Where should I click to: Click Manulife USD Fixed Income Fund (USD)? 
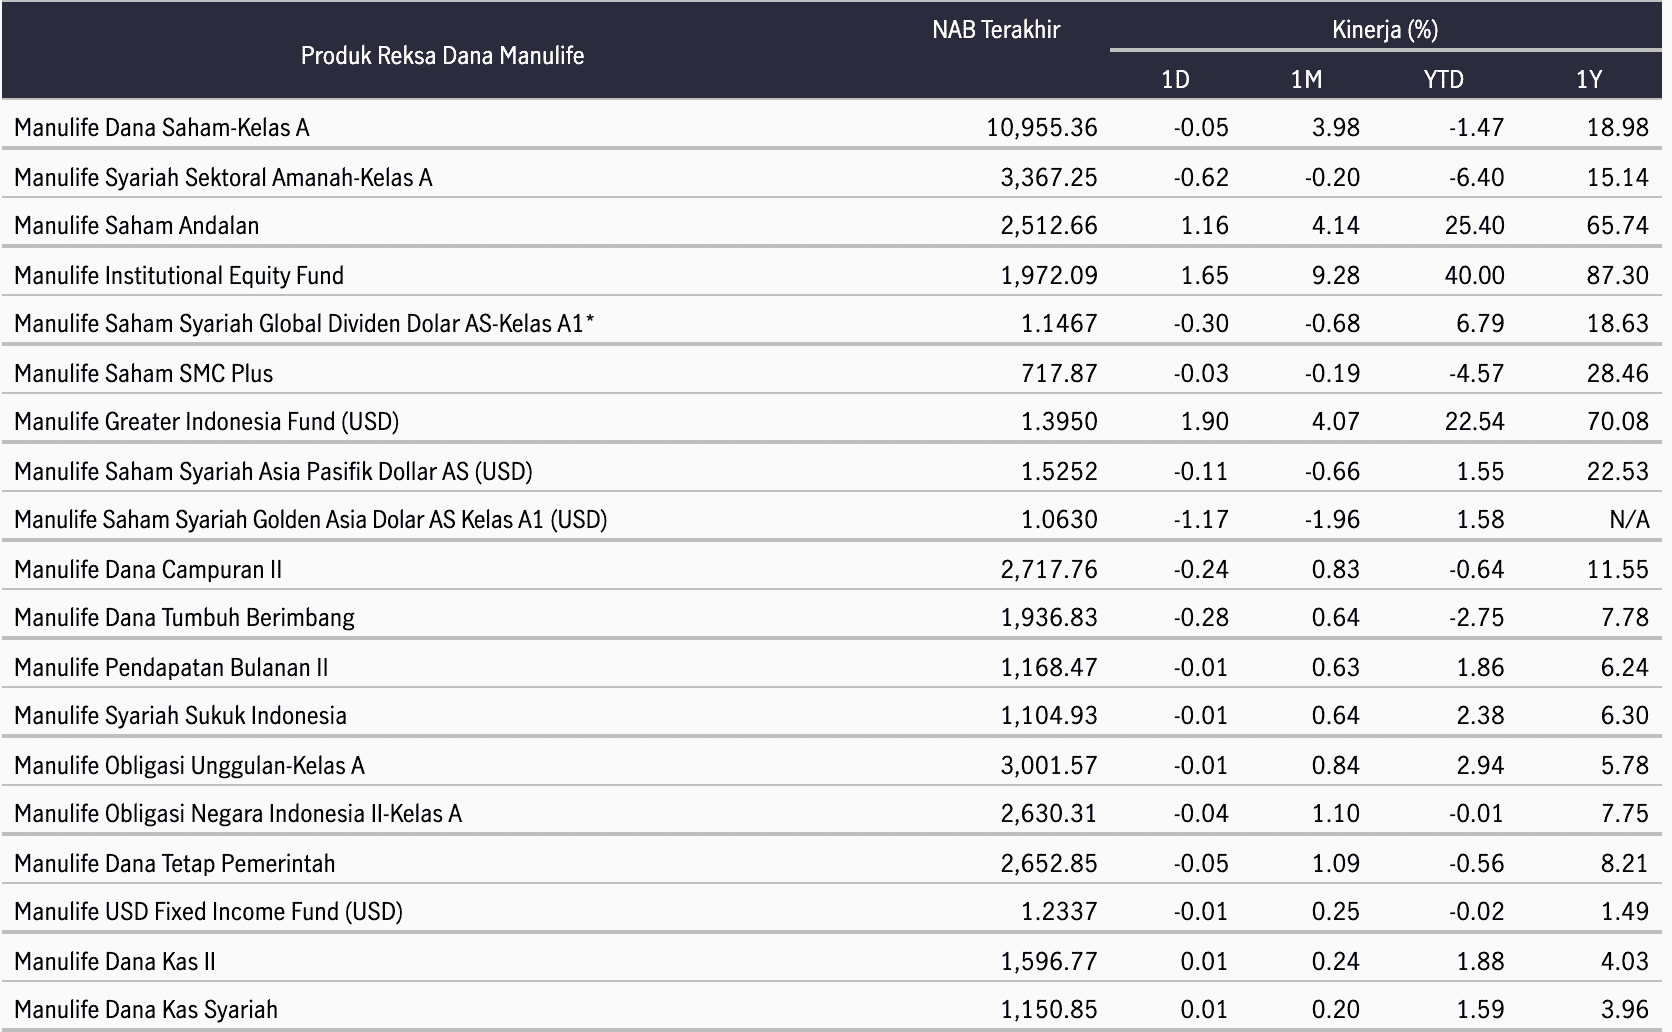pos(208,911)
